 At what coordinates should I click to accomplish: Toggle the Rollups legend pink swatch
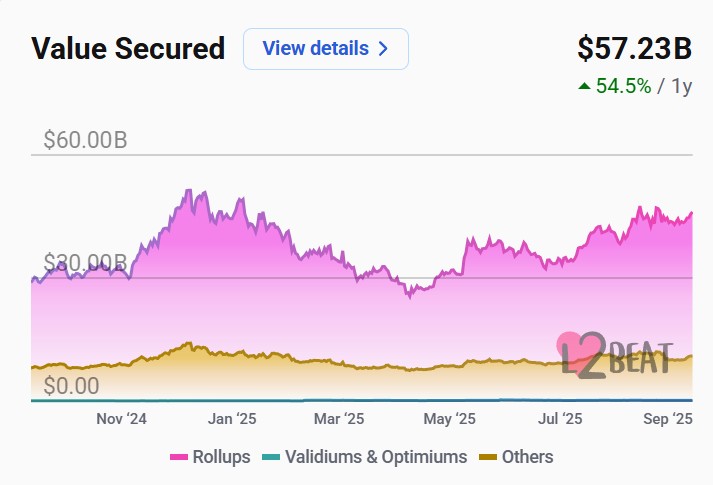point(179,457)
